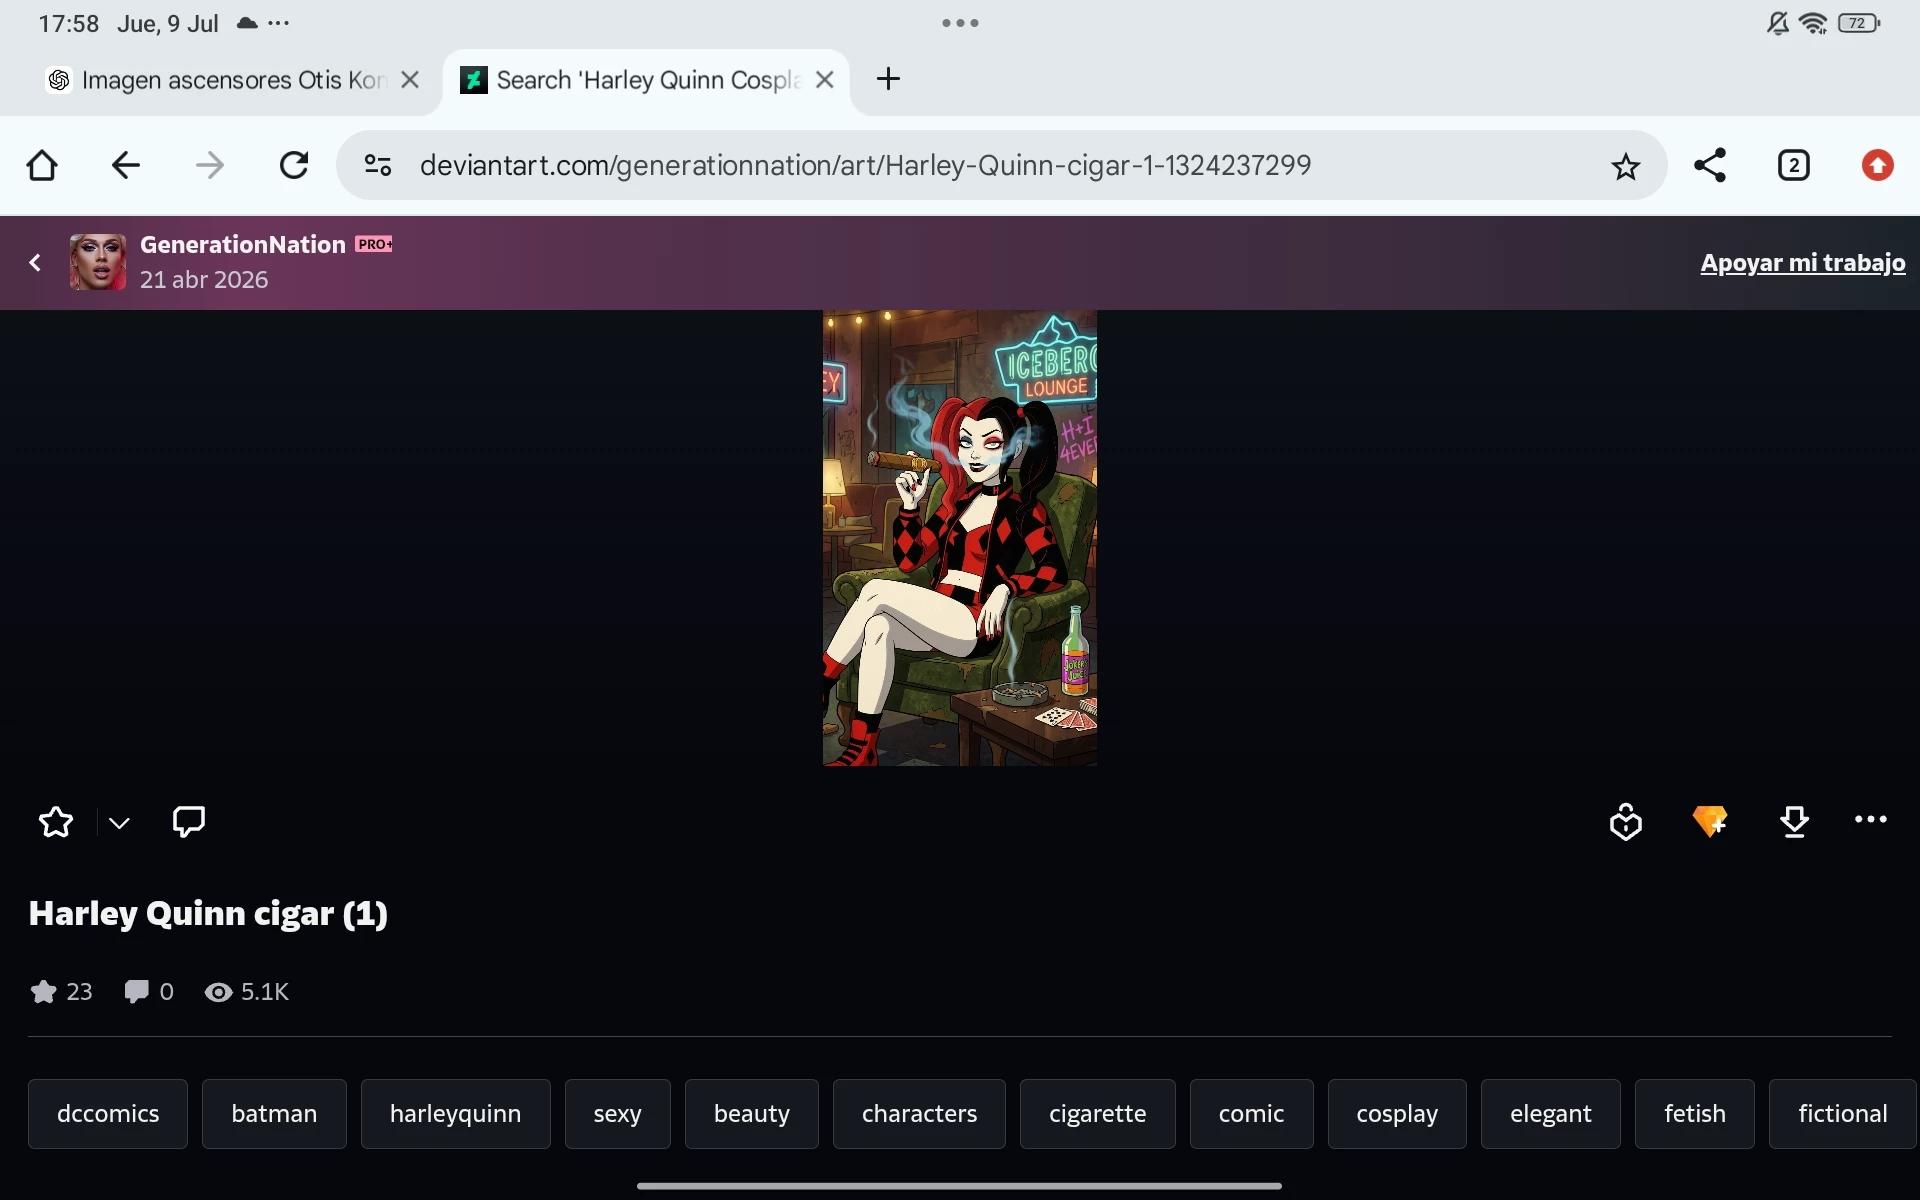Screen dimensions: 1920x1200
Task: Select the harleyquinn tag
Action: tap(455, 1114)
